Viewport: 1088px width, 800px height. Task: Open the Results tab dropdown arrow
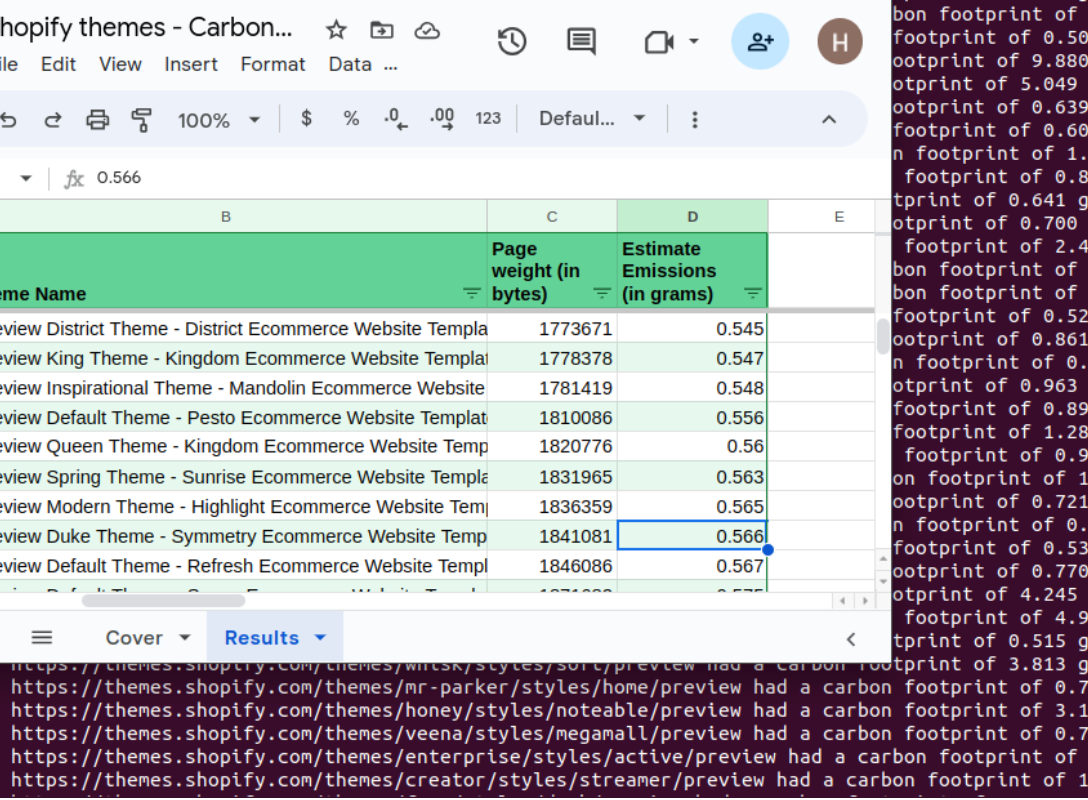320,637
